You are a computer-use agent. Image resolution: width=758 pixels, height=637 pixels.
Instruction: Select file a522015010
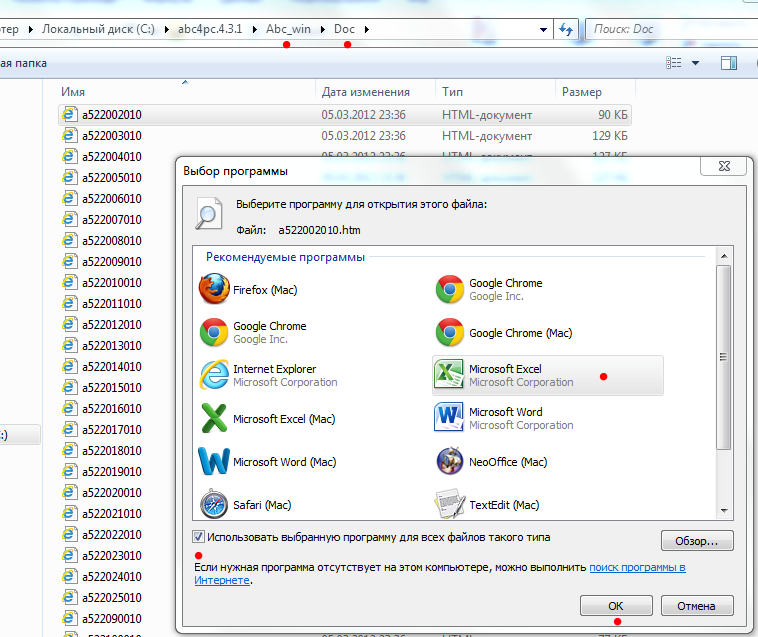click(112, 388)
